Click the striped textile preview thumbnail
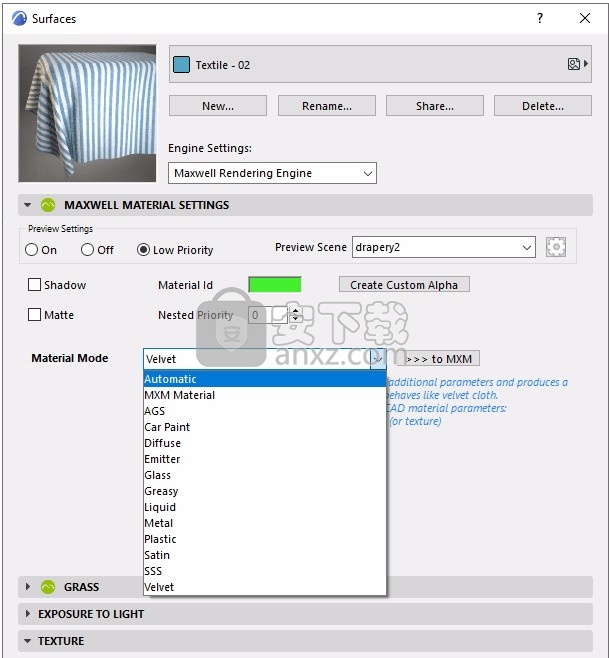The height and width of the screenshot is (658, 609). [87, 113]
